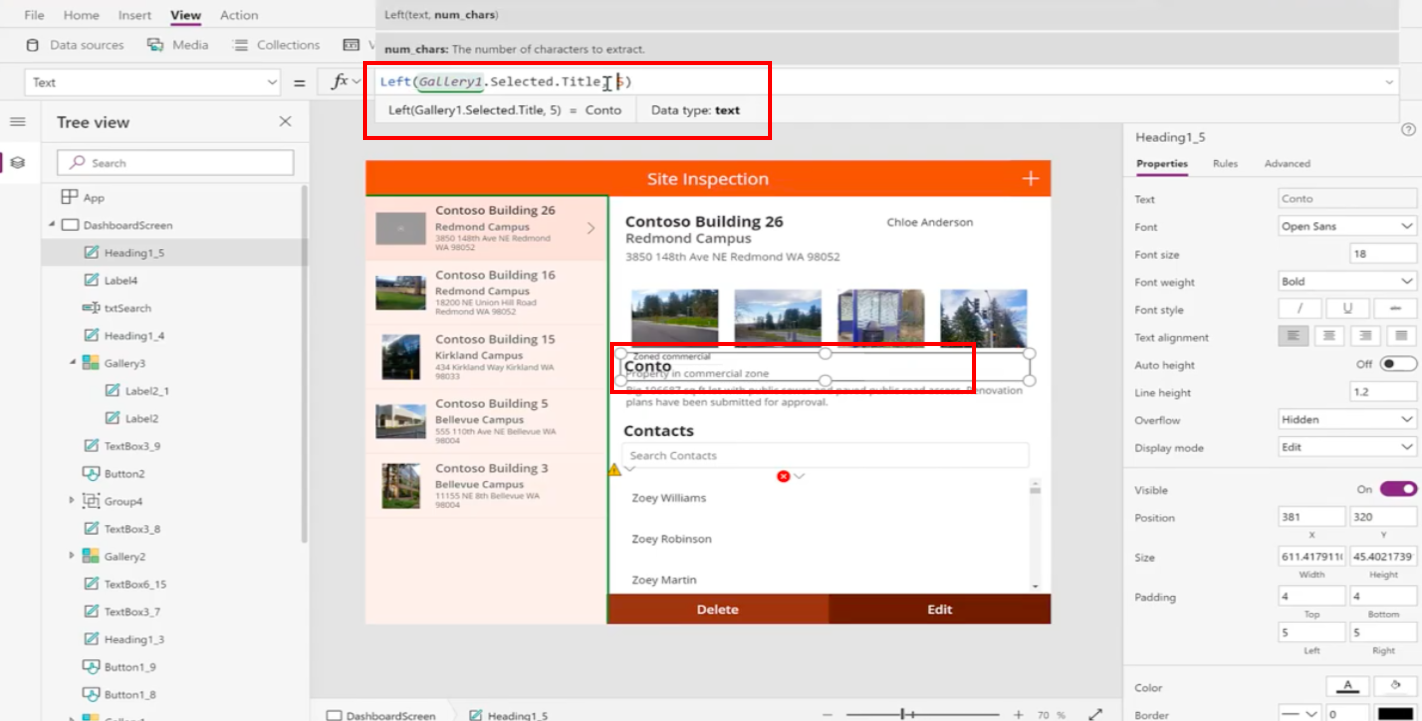1422x721 pixels.
Task: Set text alignment to right
Action: [x=1365, y=337]
